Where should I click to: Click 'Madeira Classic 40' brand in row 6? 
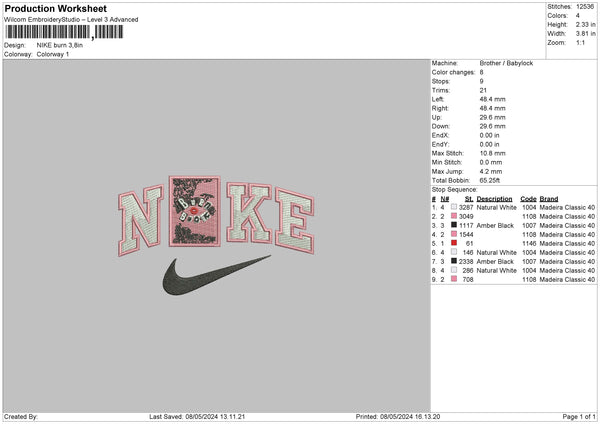tap(567, 253)
